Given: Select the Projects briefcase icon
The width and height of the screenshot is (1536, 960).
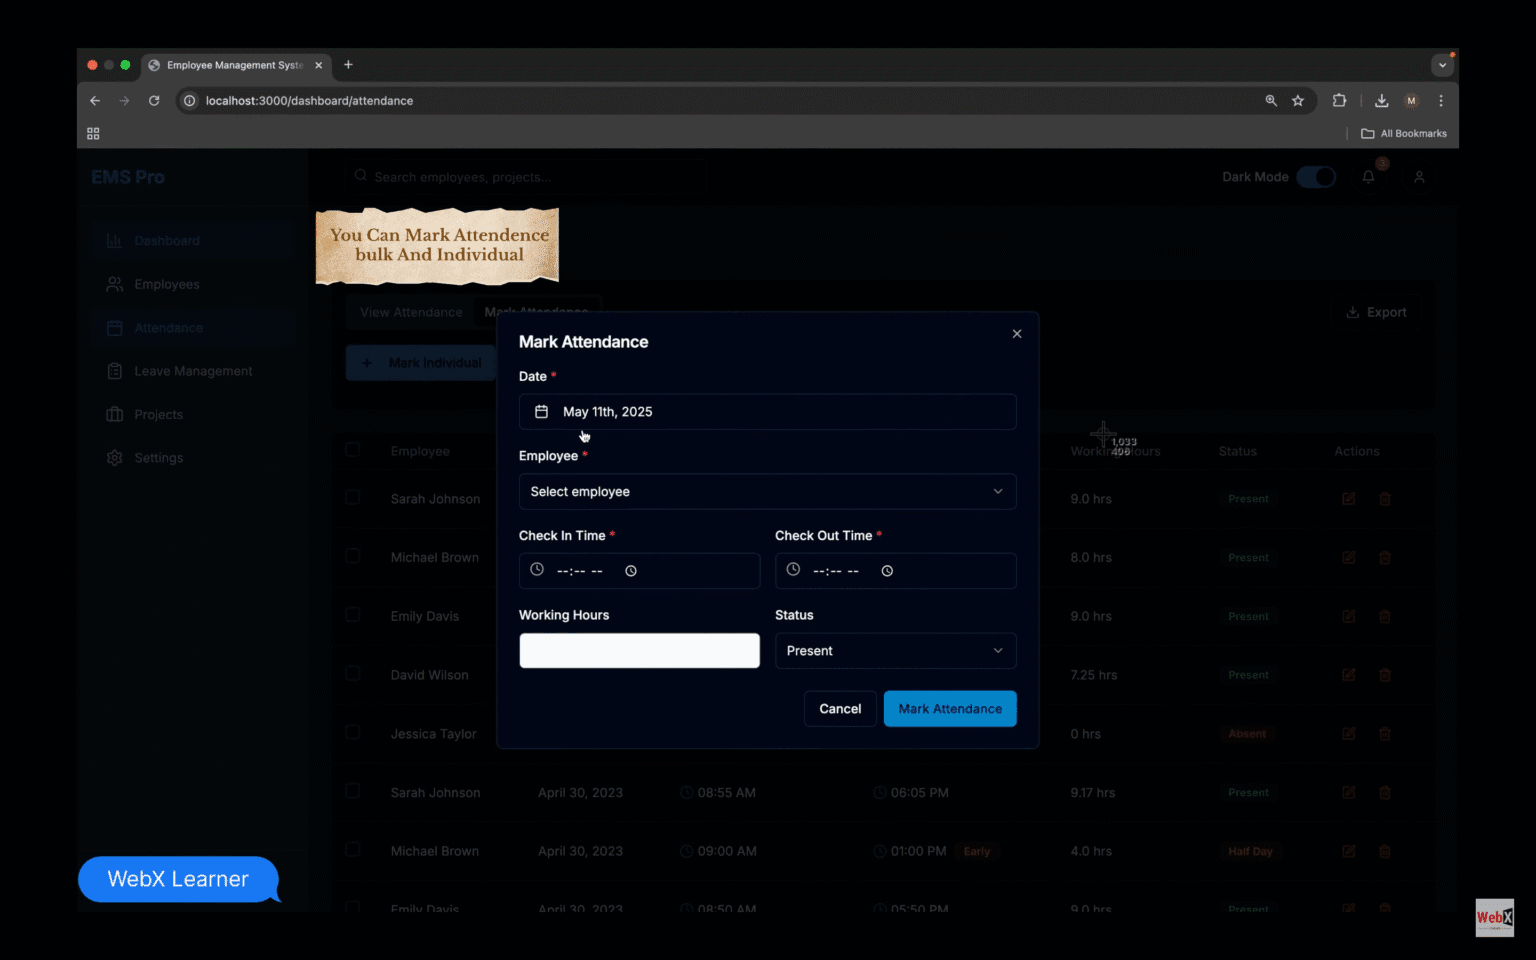Looking at the screenshot, I should 114,414.
